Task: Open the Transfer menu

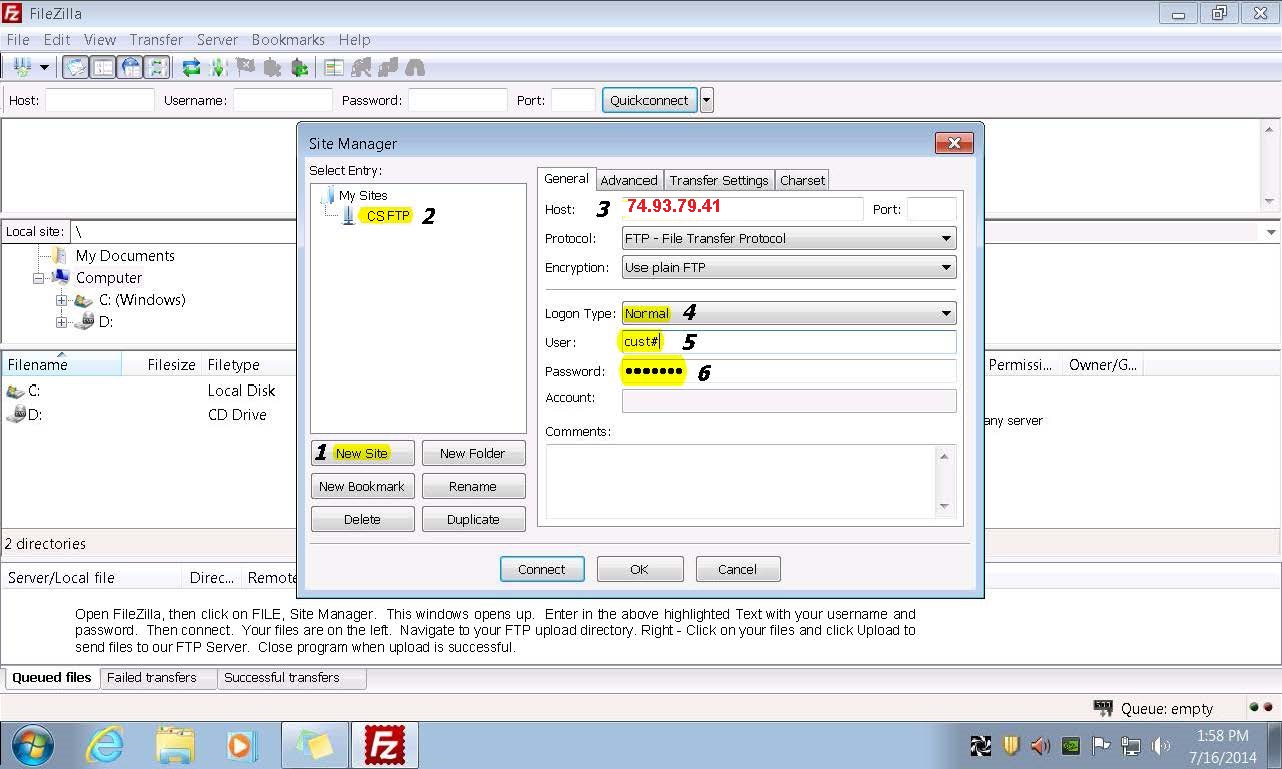Action: (156, 40)
